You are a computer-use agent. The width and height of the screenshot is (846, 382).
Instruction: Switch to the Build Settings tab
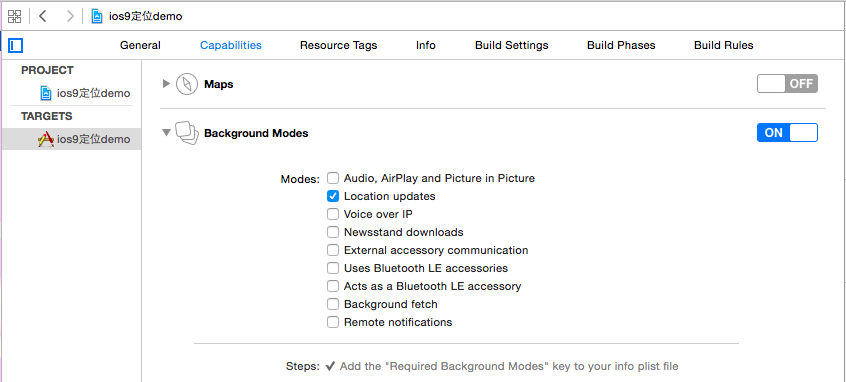tap(511, 45)
